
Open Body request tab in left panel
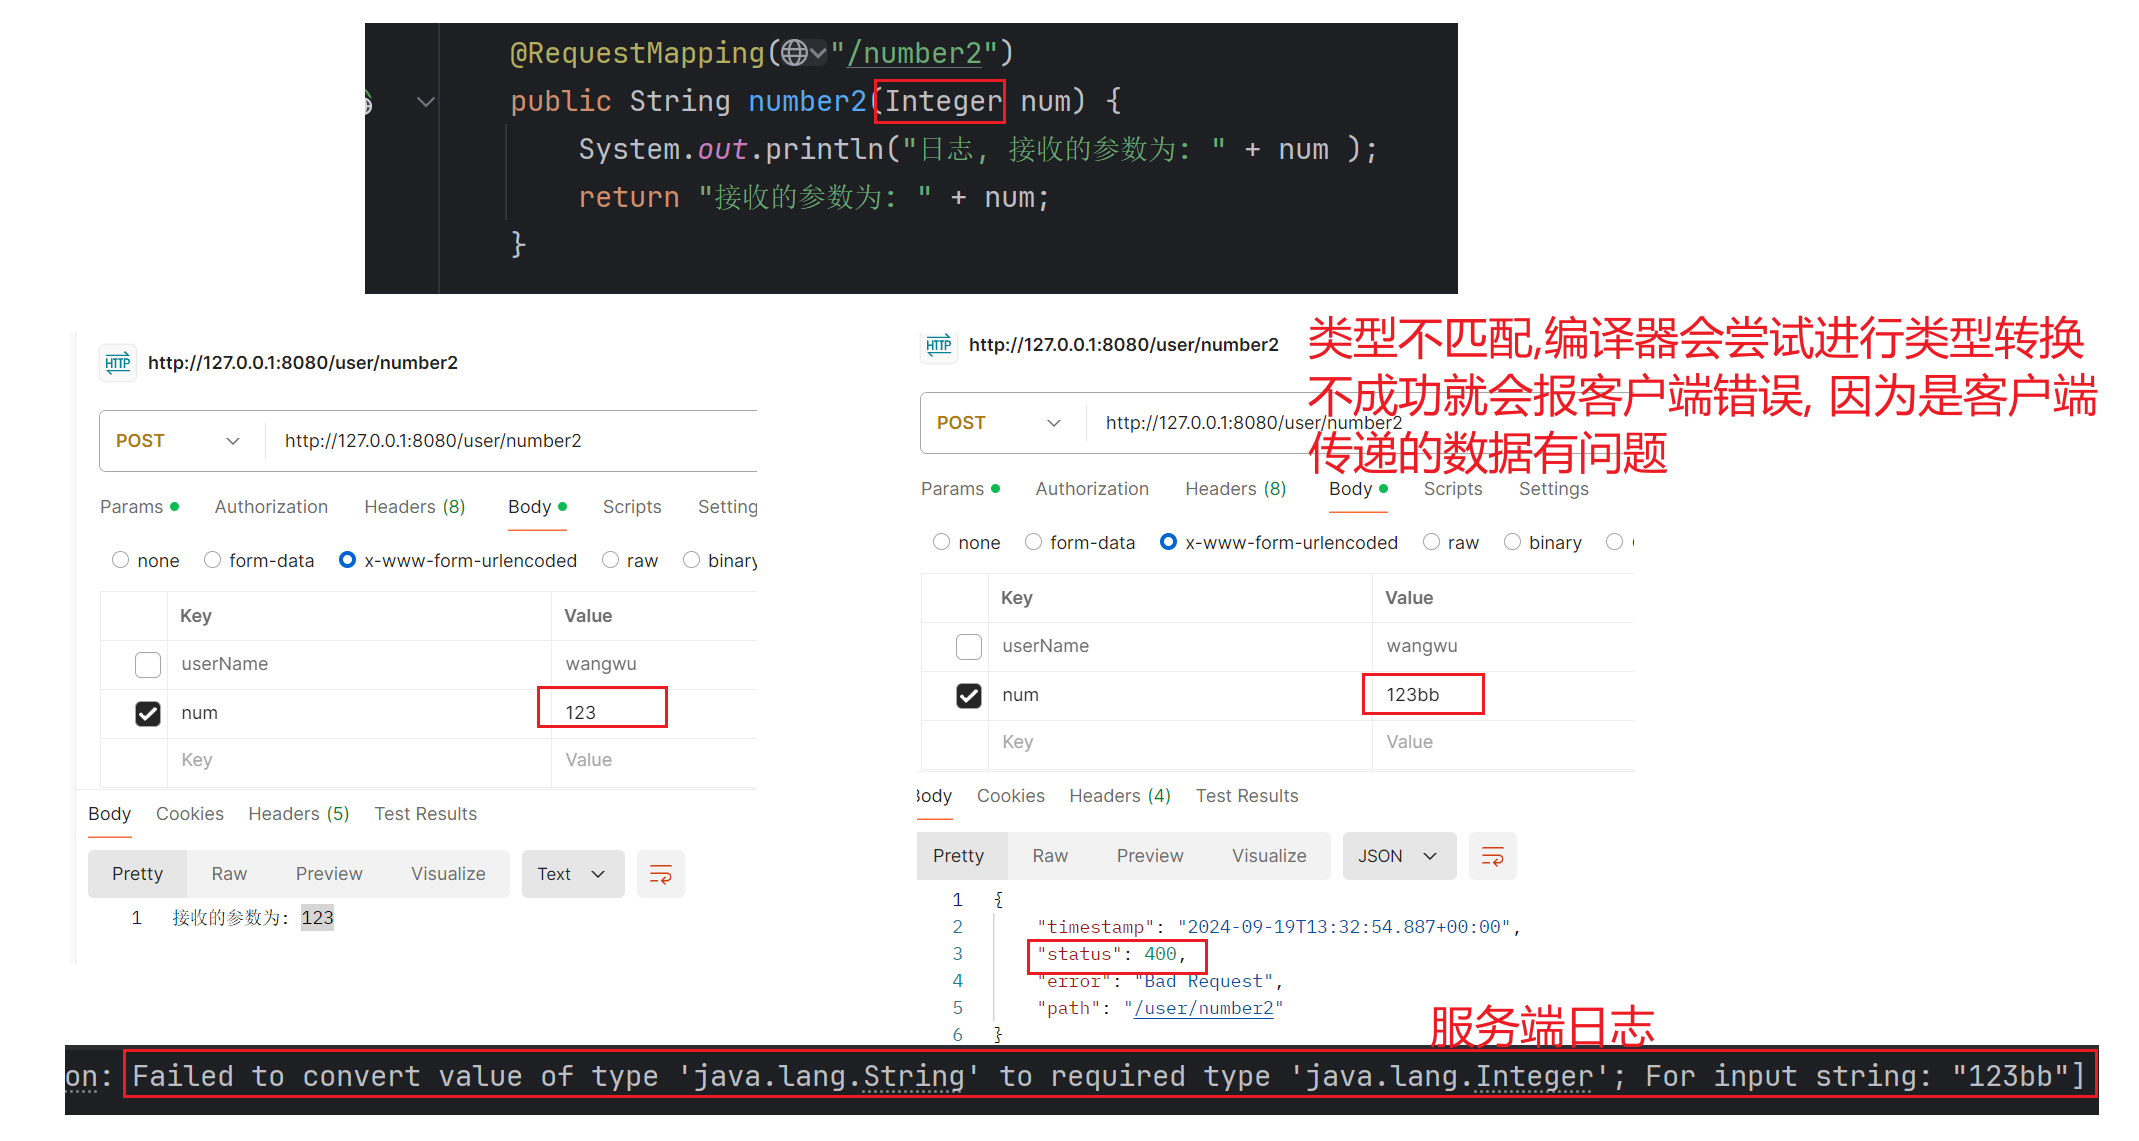tap(537, 507)
